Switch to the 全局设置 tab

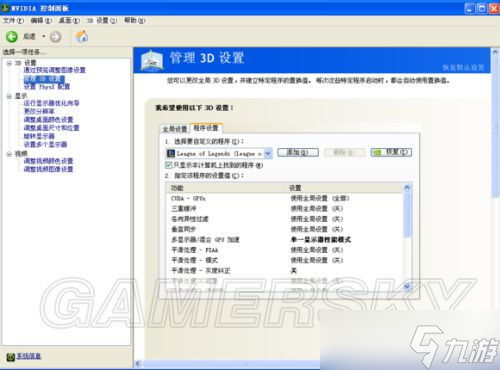point(175,129)
